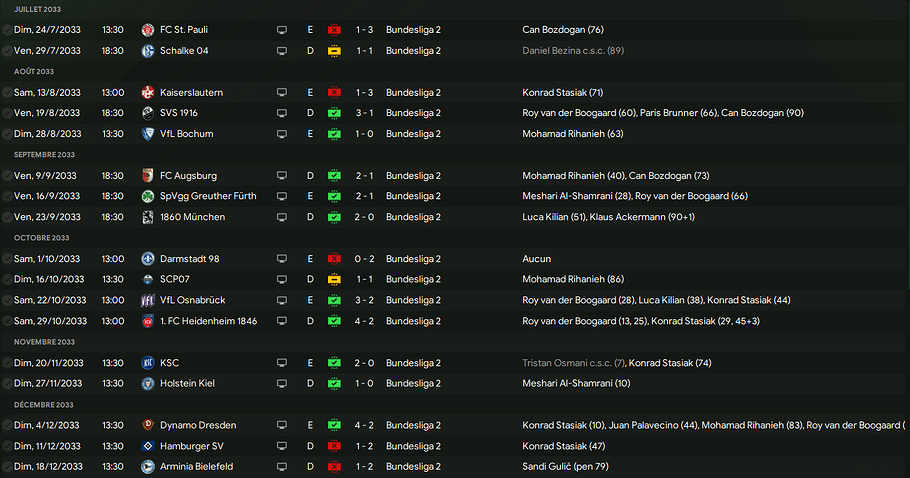Click green win icon on SVS 1916 row
Screen dimensions: 910x478
(334, 113)
